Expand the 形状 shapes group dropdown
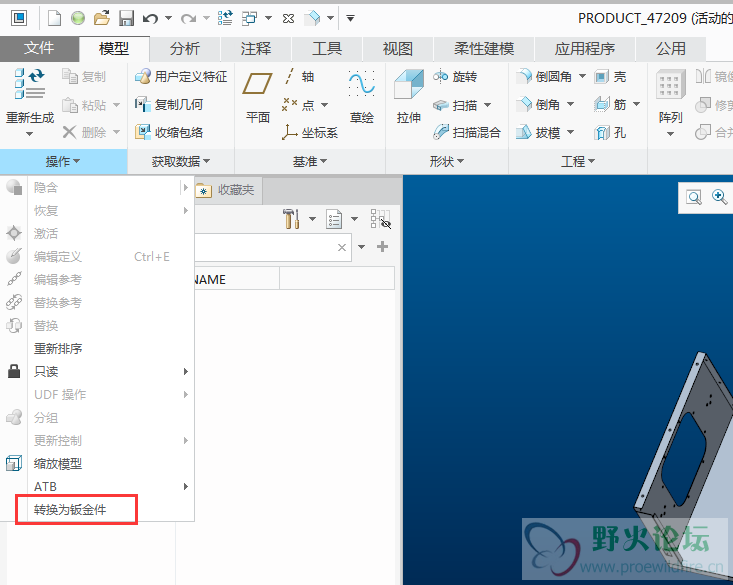 point(447,162)
